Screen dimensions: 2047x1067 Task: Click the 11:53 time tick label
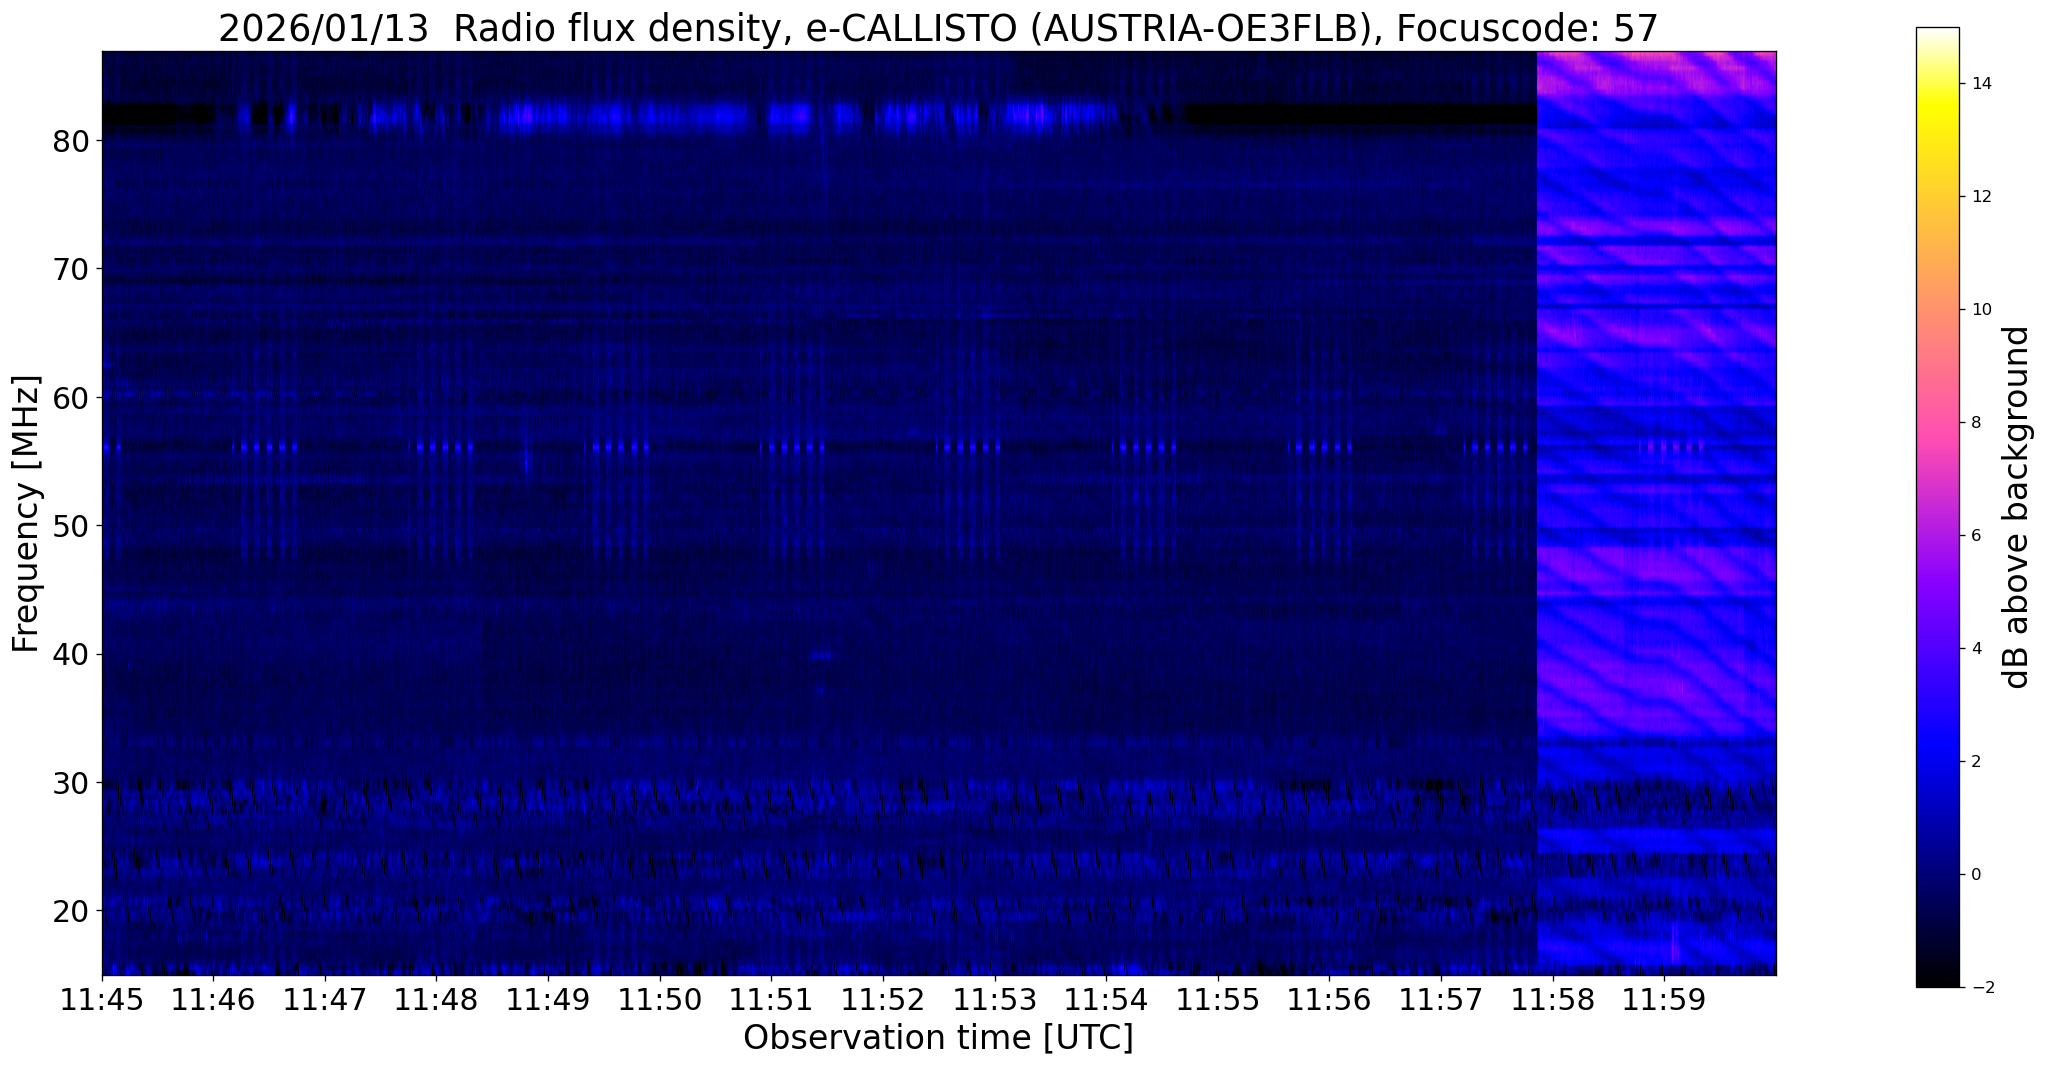[995, 1000]
